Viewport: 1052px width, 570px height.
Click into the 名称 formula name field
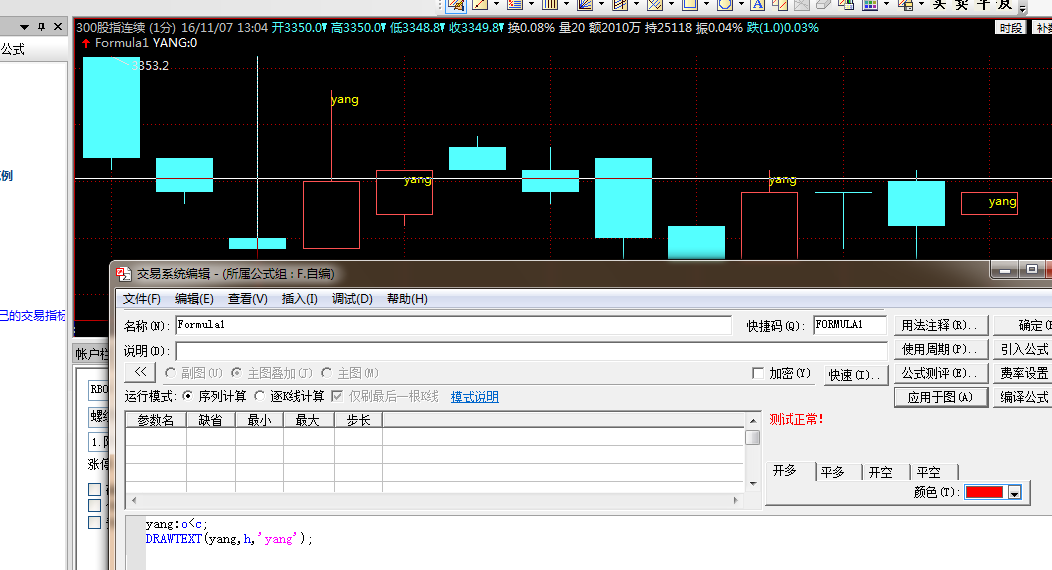pyautogui.click(x=452, y=325)
